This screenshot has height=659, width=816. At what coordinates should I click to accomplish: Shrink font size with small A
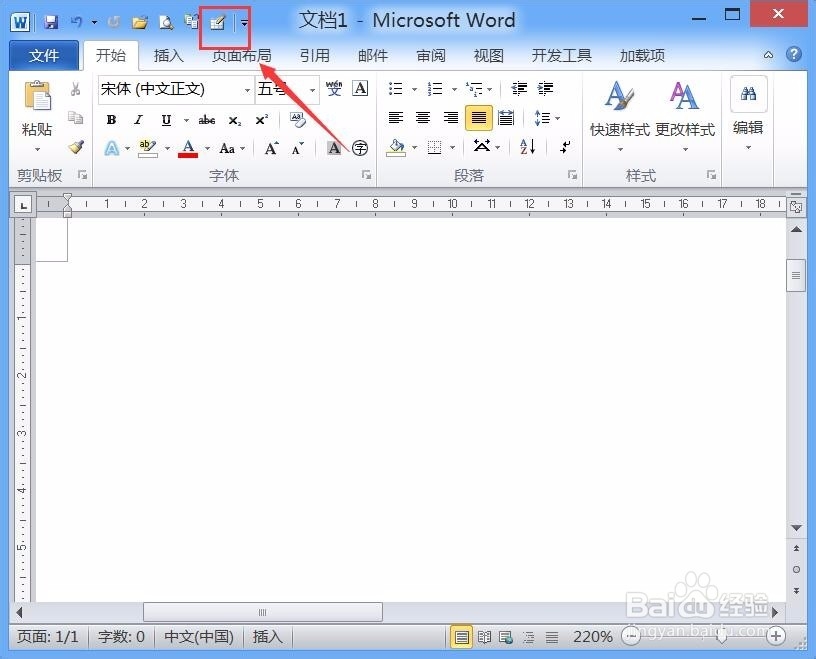coord(298,149)
